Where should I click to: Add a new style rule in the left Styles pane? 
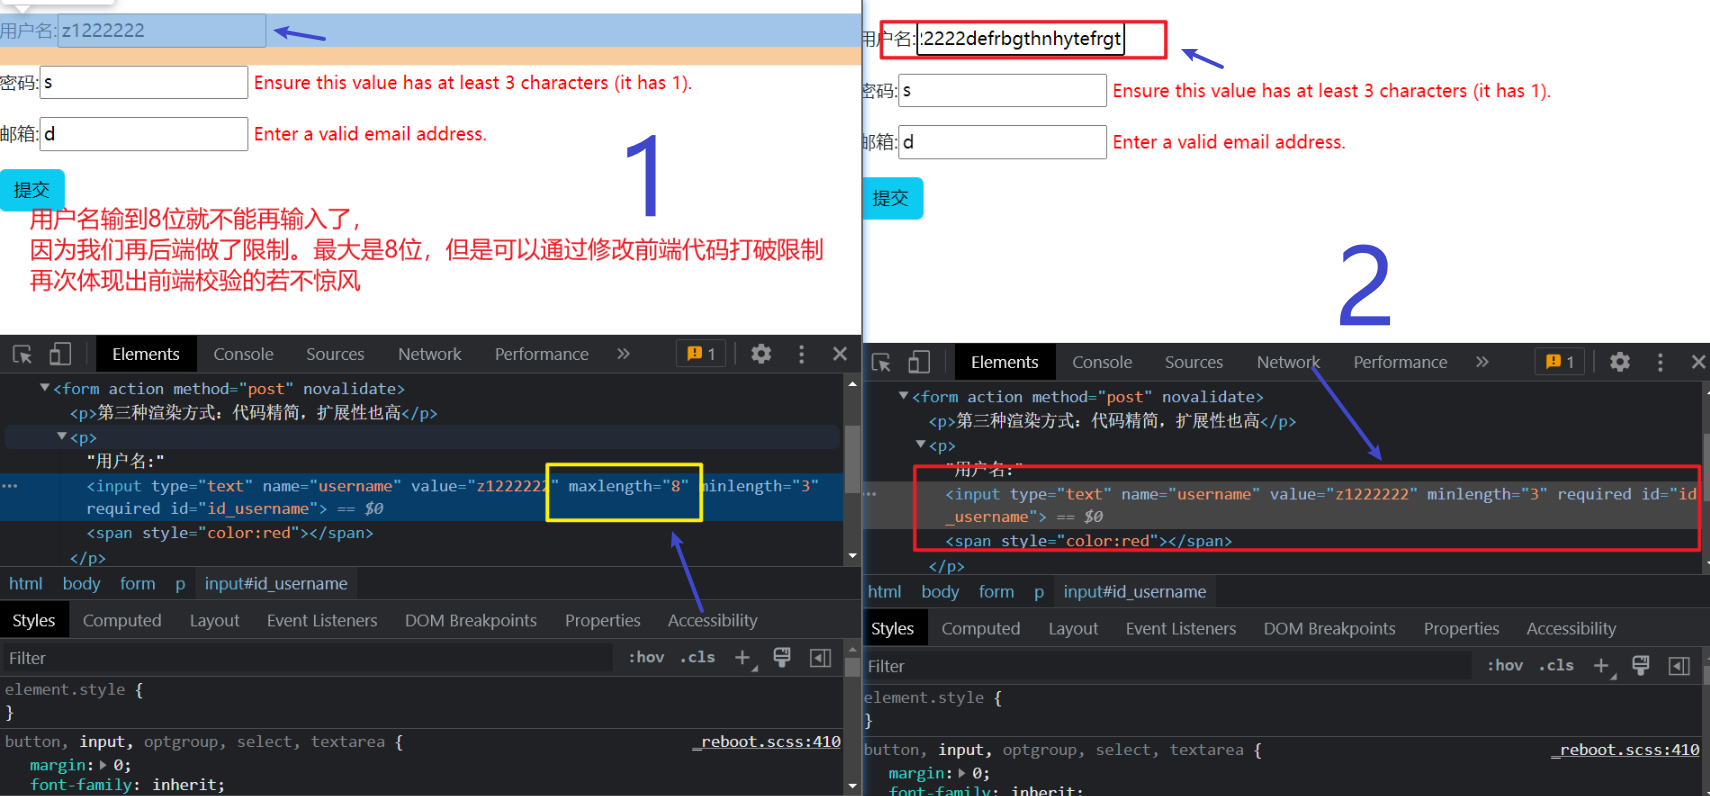(743, 658)
